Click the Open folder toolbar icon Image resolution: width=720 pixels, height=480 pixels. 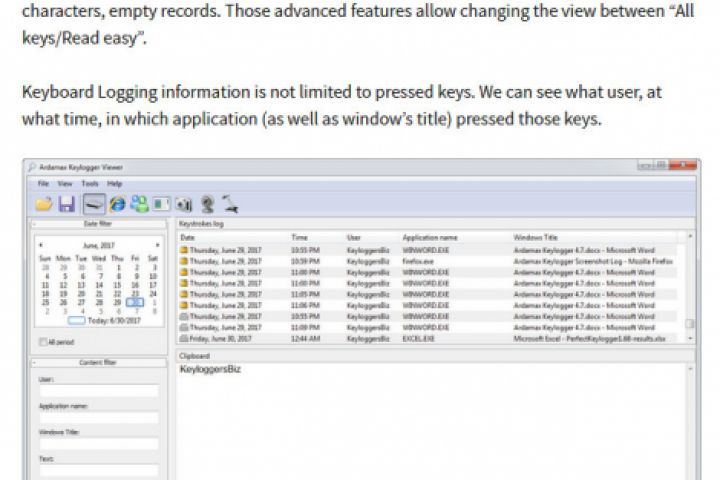(x=44, y=204)
